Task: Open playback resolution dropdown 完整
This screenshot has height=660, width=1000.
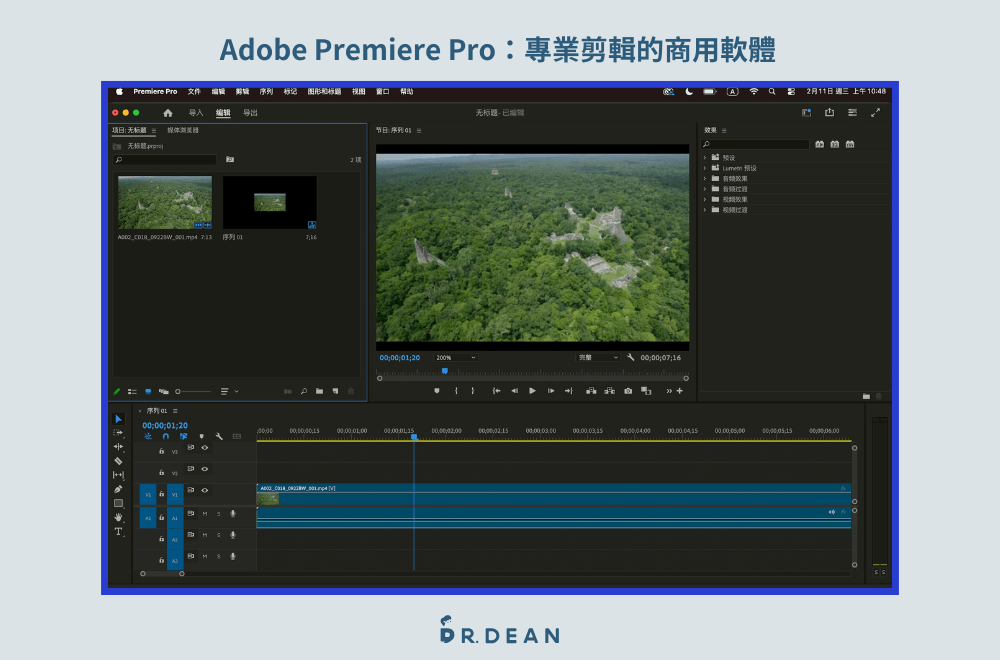Action: coord(598,358)
